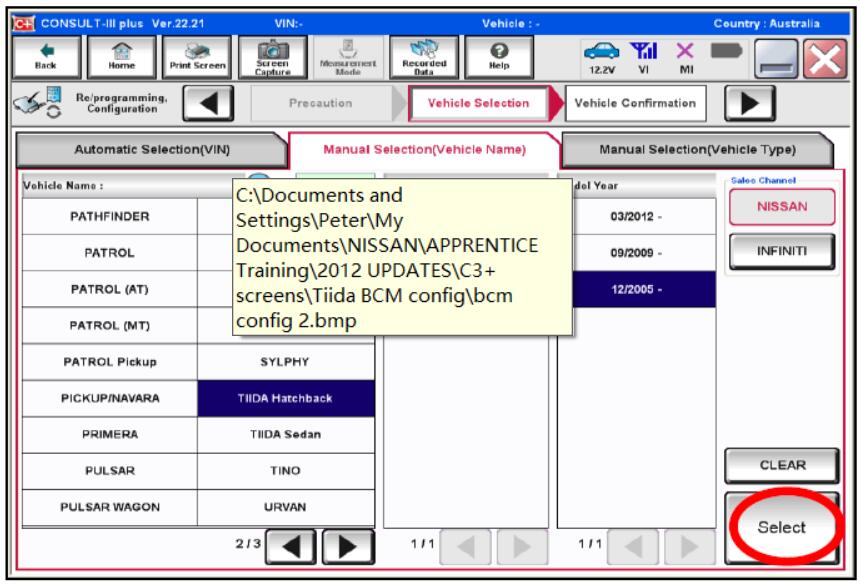Go to the next workflow step arrow
The image size is (860, 588).
tap(750, 103)
